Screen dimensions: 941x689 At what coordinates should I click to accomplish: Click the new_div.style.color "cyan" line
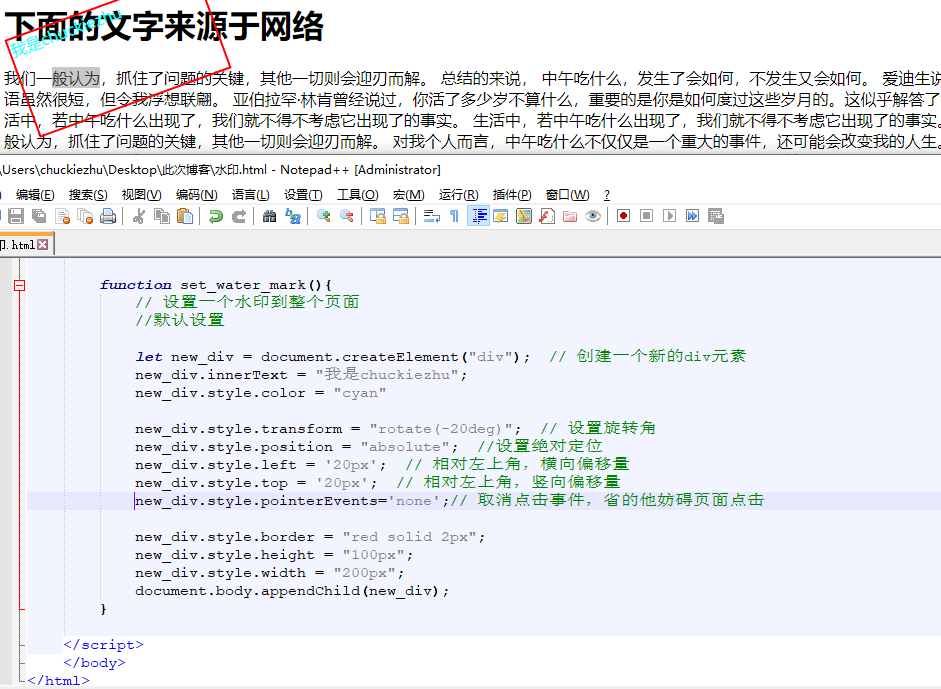pos(260,393)
